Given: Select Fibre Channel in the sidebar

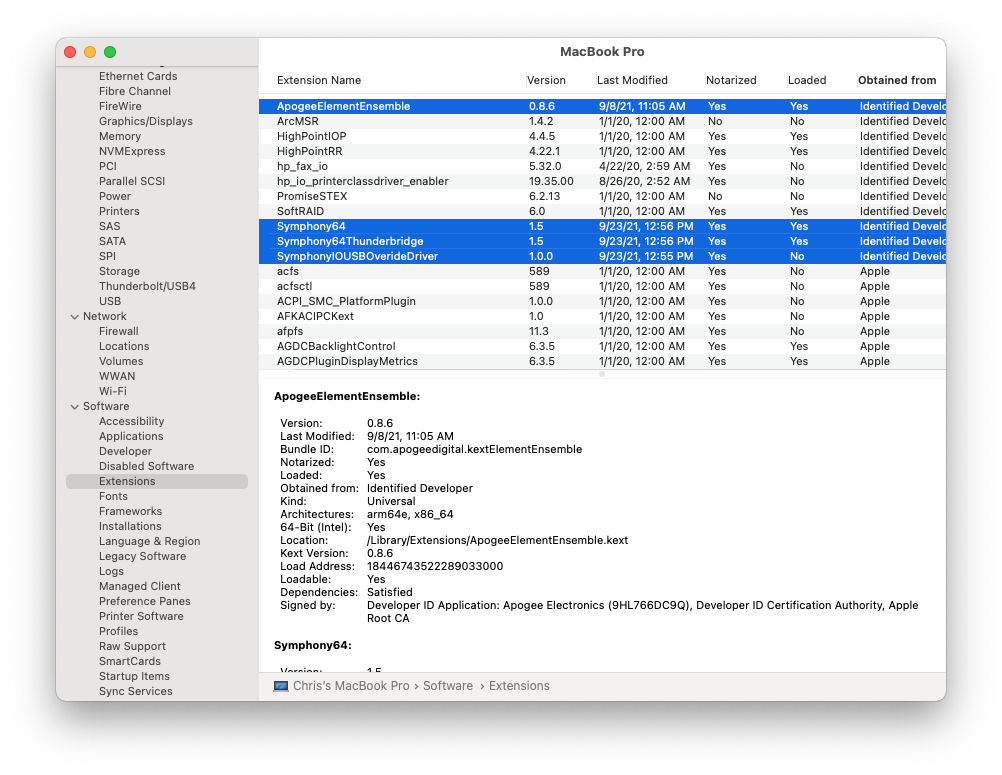Looking at the screenshot, I should (135, 91).
